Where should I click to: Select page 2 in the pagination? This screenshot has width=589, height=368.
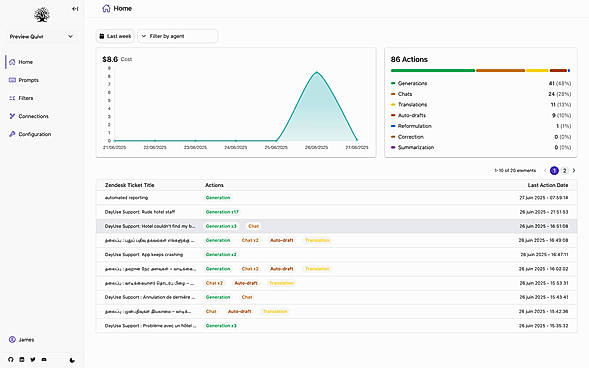(564, 170)
